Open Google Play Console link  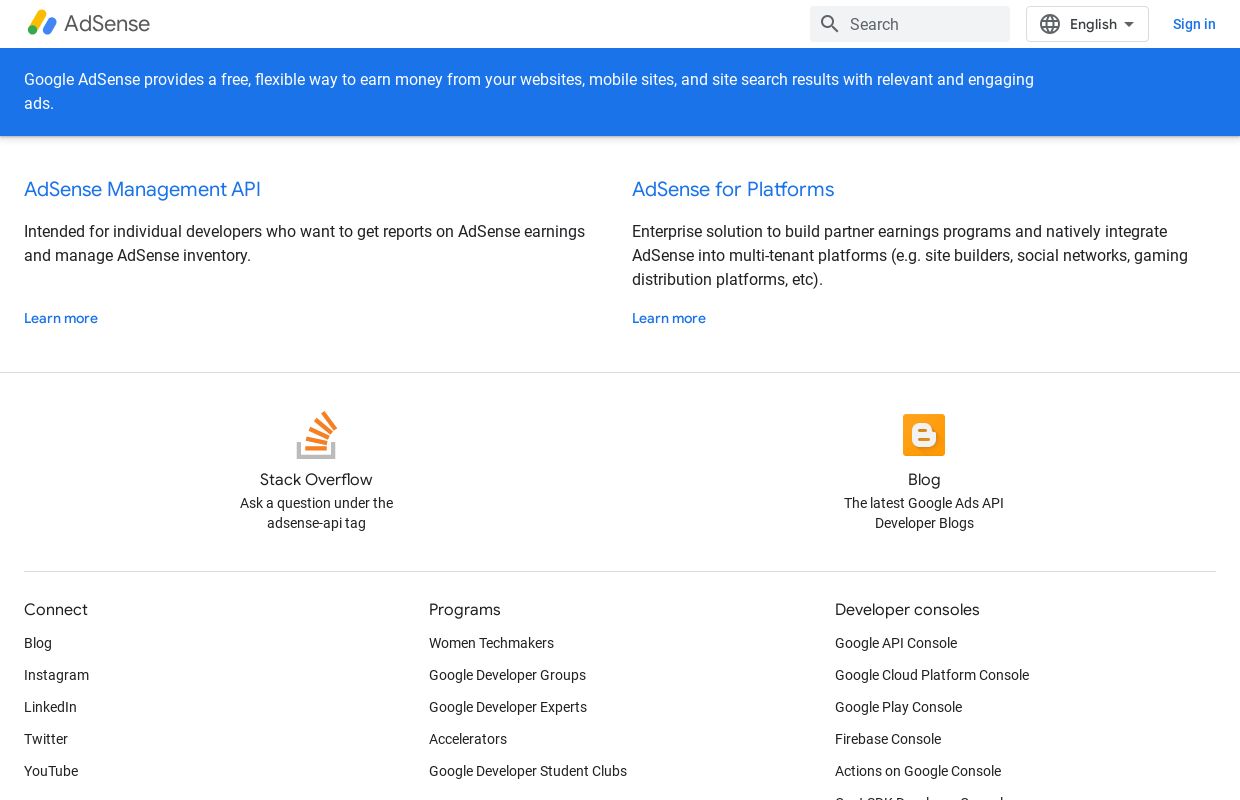(x=898, y=707)
